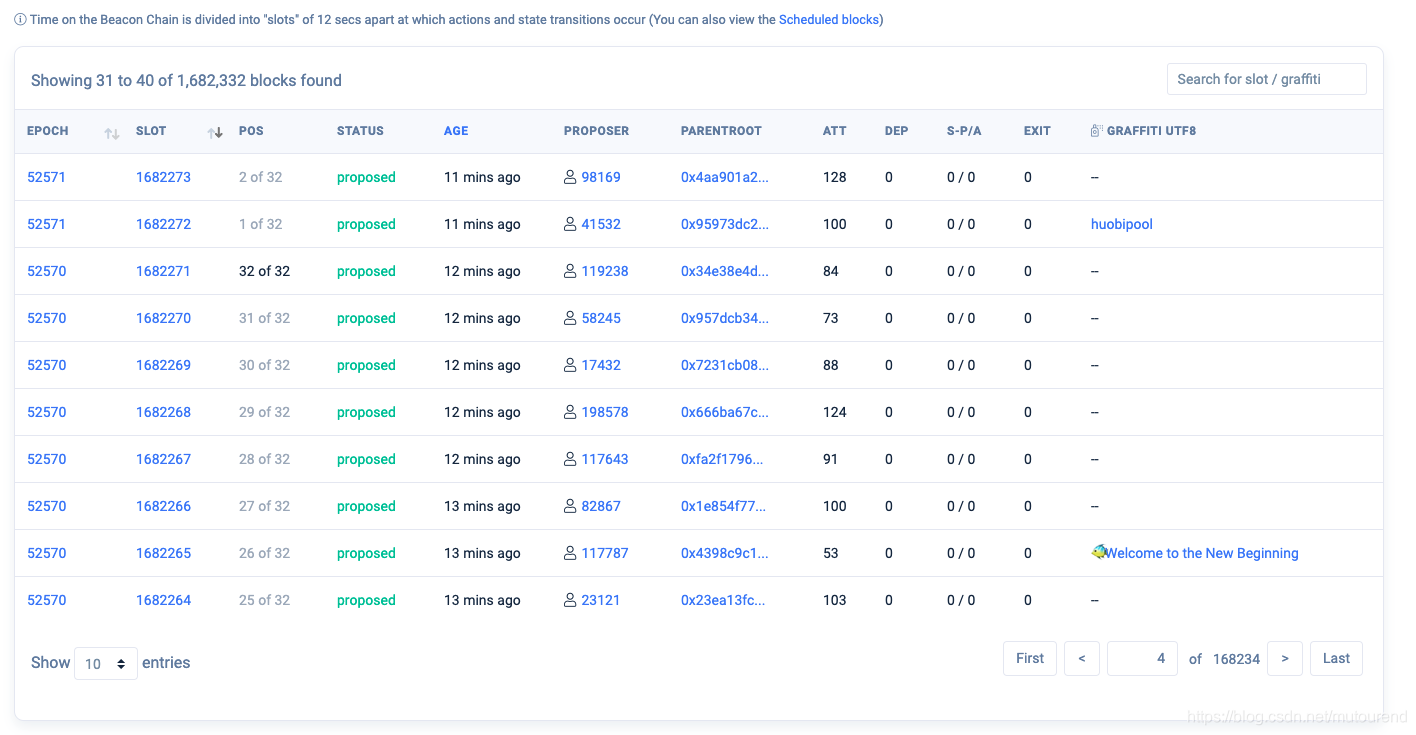Click the user icon beside proposer 198578
The height and width of the screenshot is (735, 1416).
coord(570,412)
